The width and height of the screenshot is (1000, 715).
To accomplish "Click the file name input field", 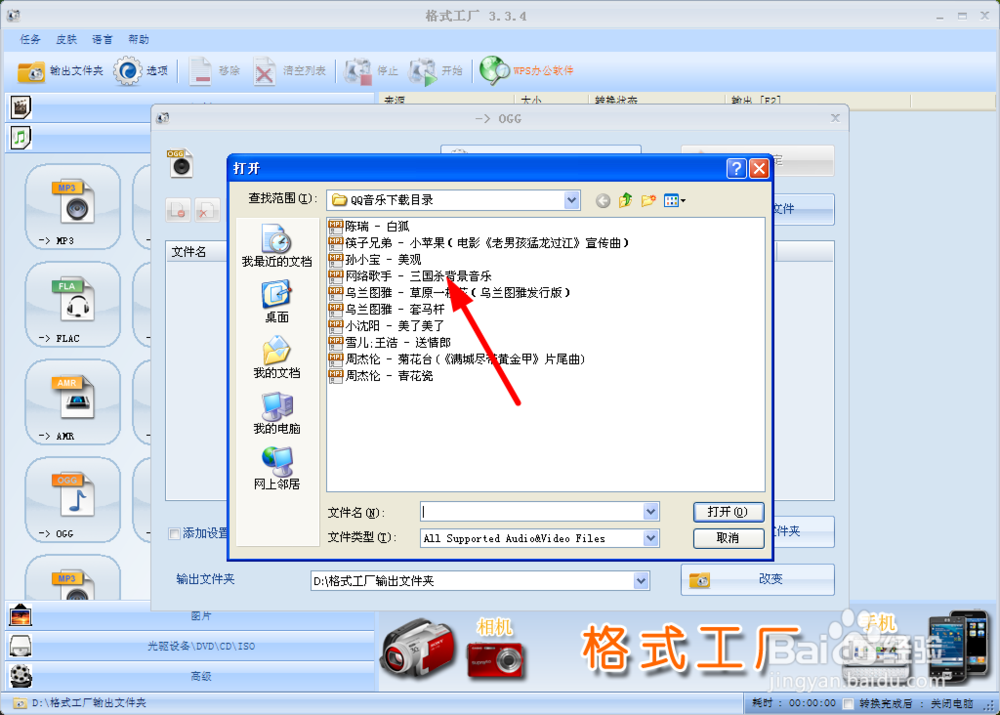I will pos(532,512).
